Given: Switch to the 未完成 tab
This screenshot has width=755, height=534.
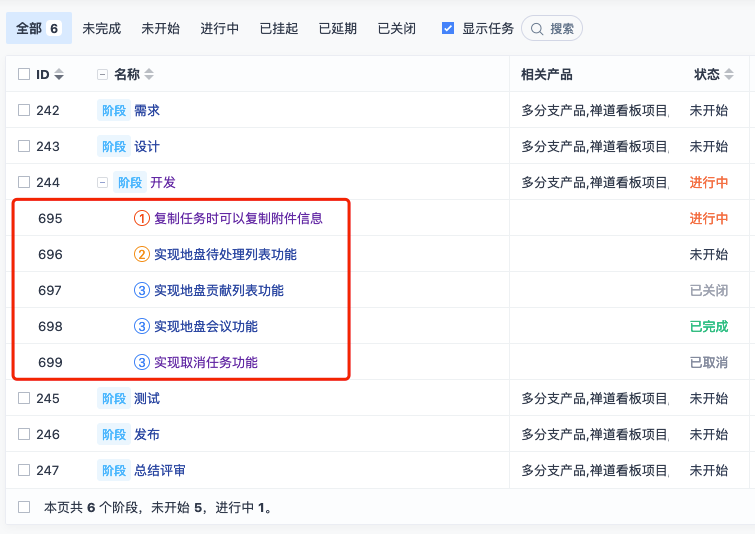Looking at the screenshot, I should [x=102, y=28].
